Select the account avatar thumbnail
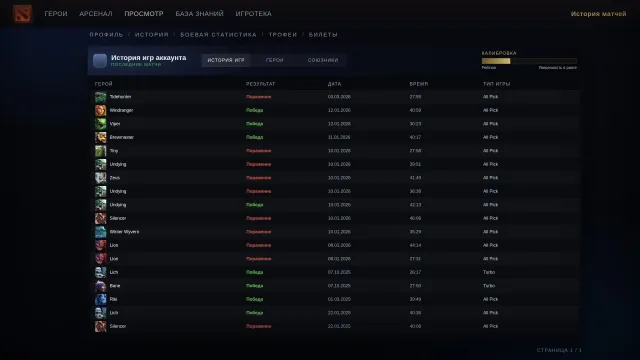This screenshot has width=640, height=360. tap(100, 61)
